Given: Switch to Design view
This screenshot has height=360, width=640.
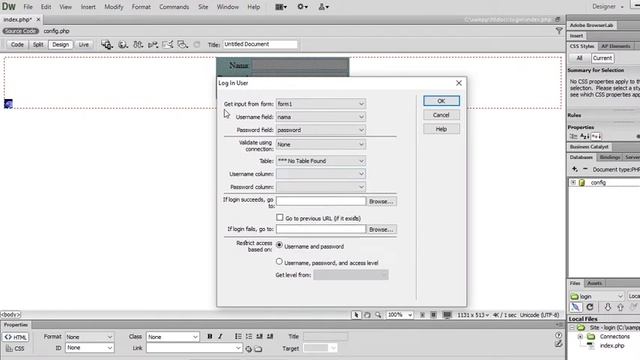Looking at the screenshot, I should click(x=60, y=44).
